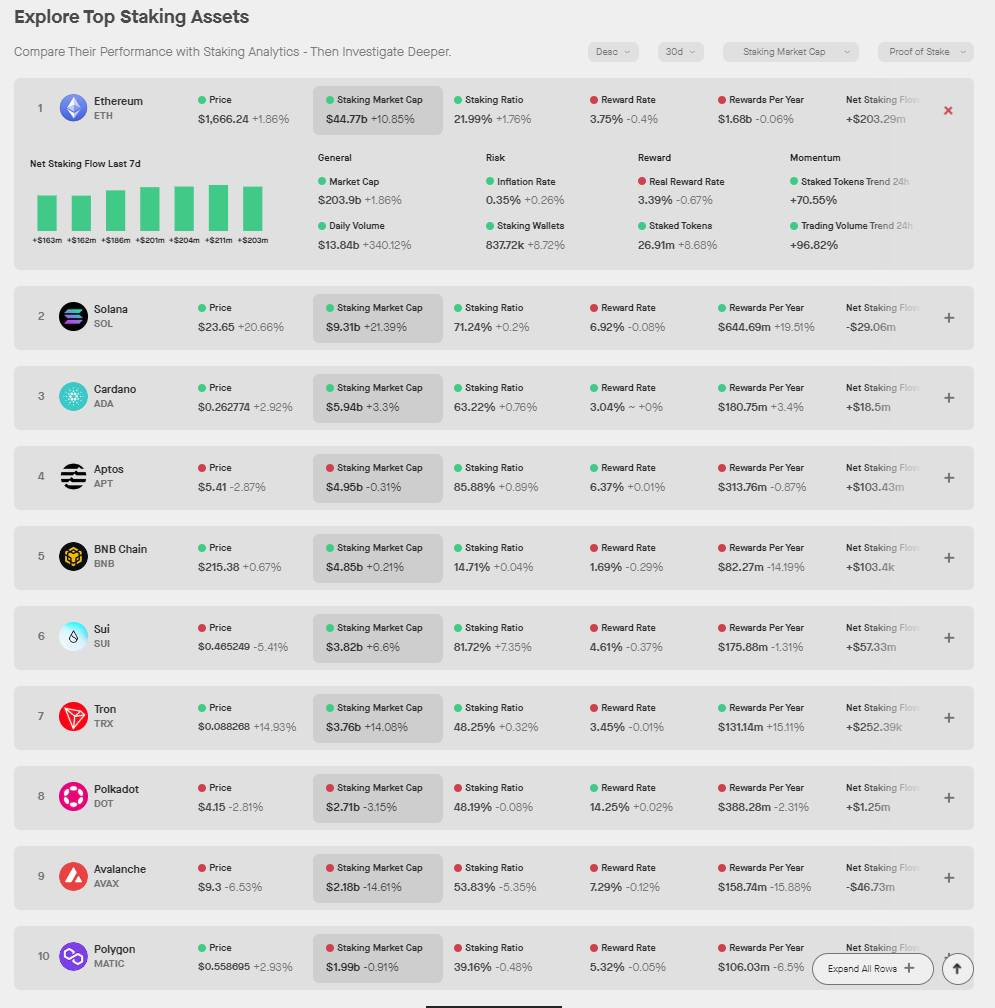
Task: Expand the Sui row details
Action: [949, 638]
